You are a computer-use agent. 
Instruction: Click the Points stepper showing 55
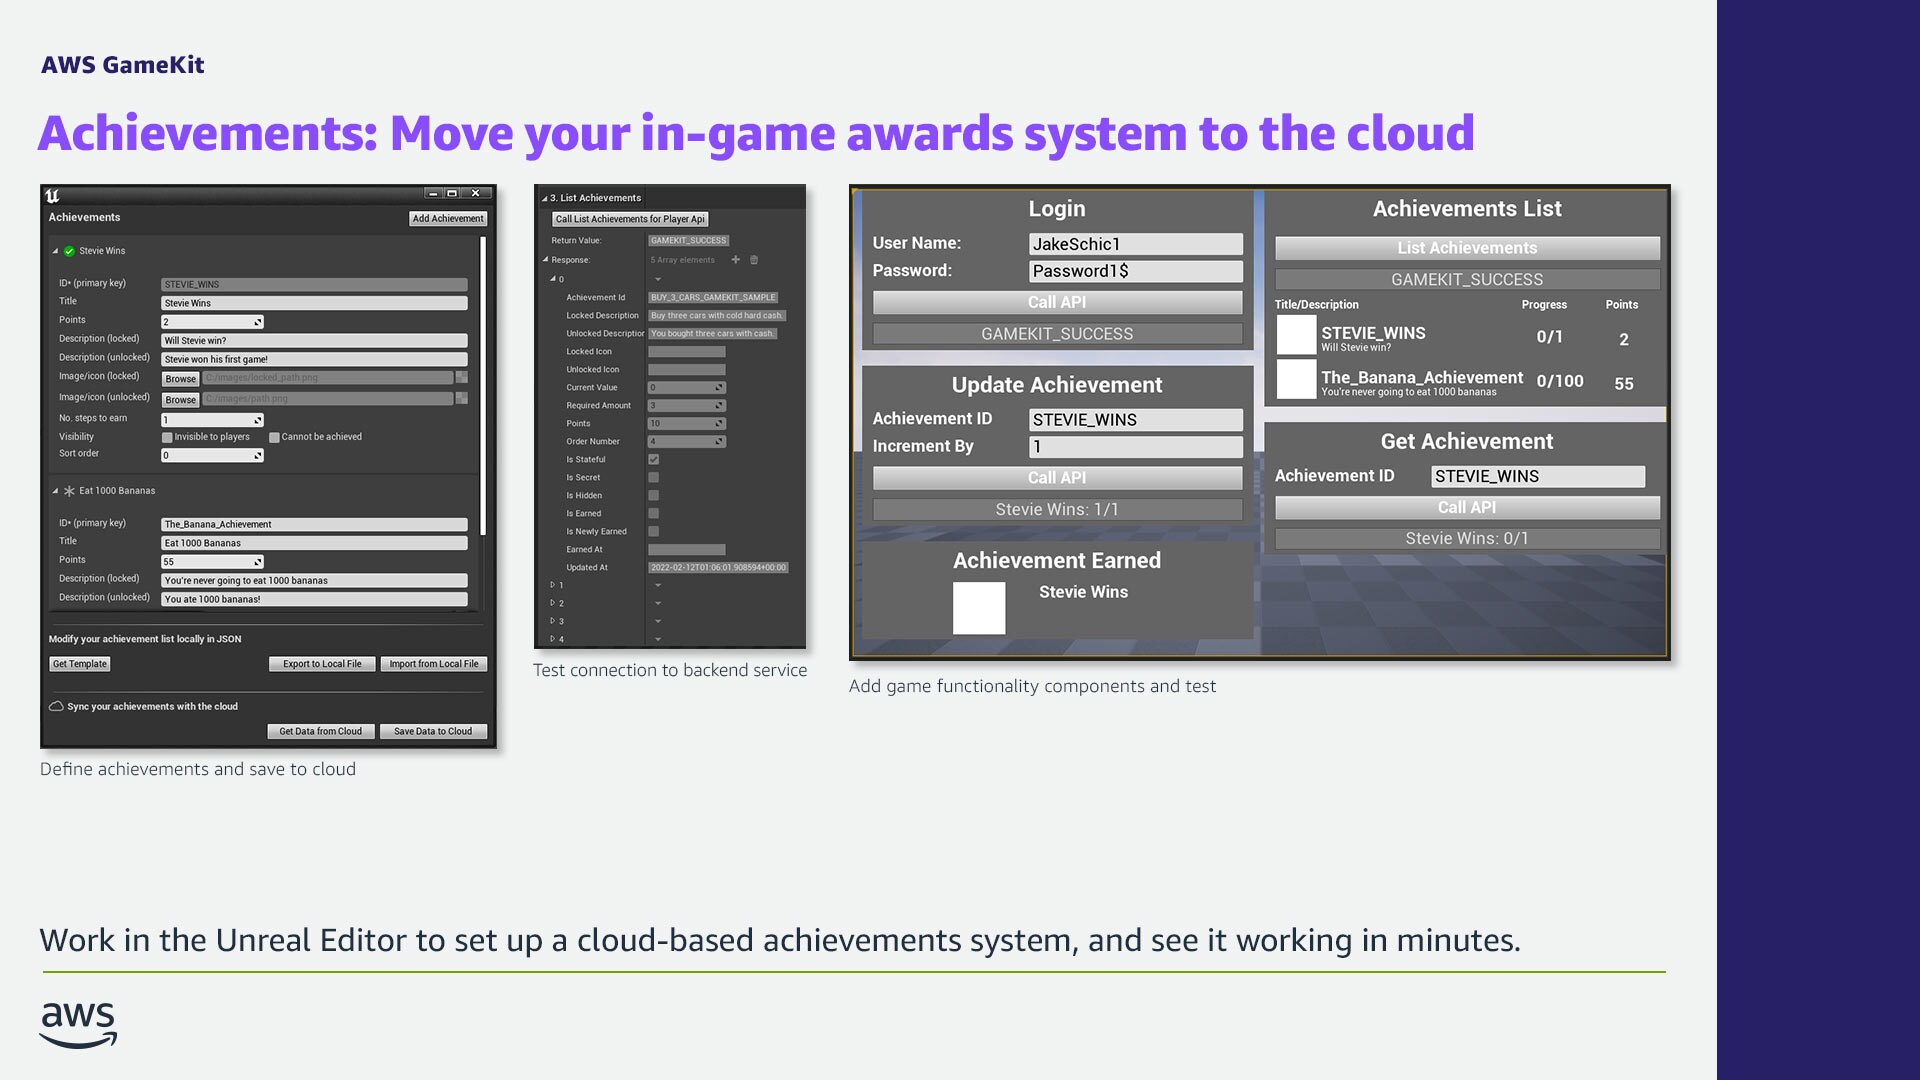[x=212, y=562]
